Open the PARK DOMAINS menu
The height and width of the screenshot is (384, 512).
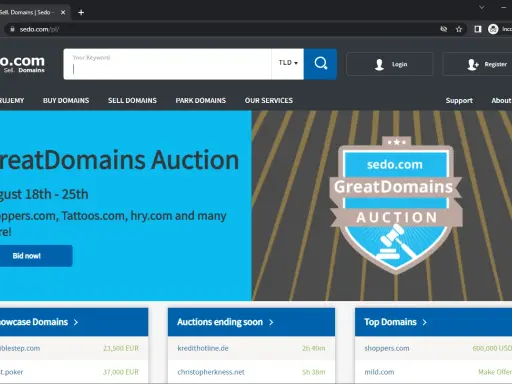click(x=201, y=100)
